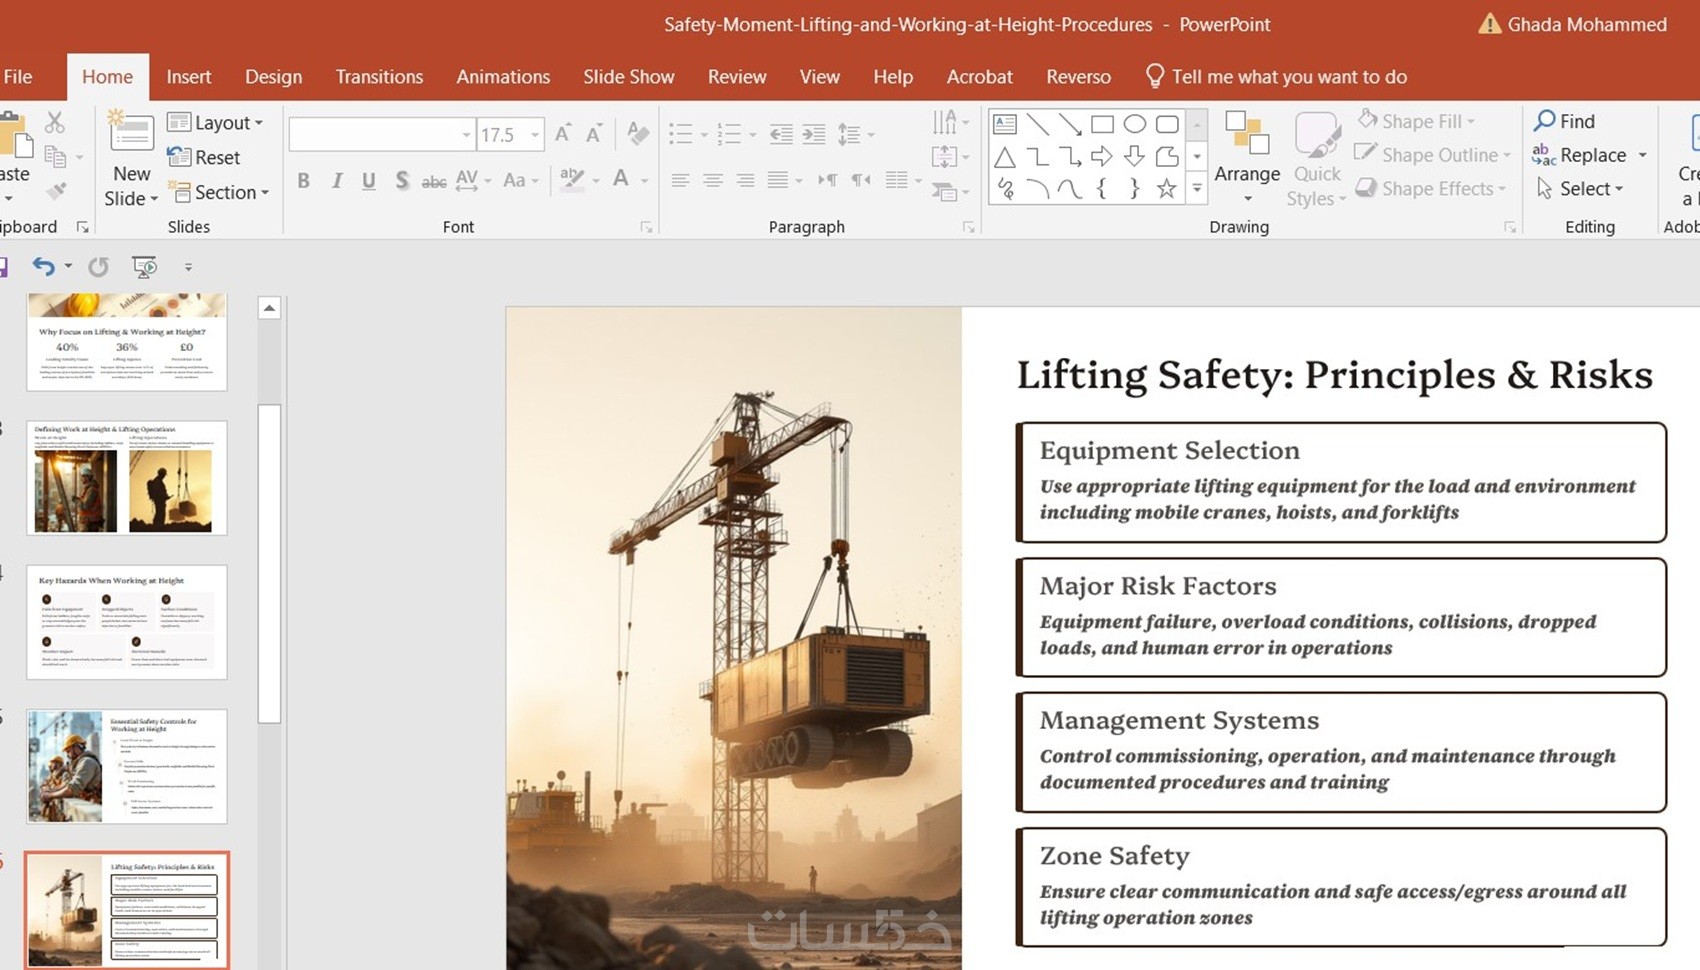The width and height of the screenshot is (1700, 970).
Task: Apply text highlight color
Action: click(x=572, y=180)
